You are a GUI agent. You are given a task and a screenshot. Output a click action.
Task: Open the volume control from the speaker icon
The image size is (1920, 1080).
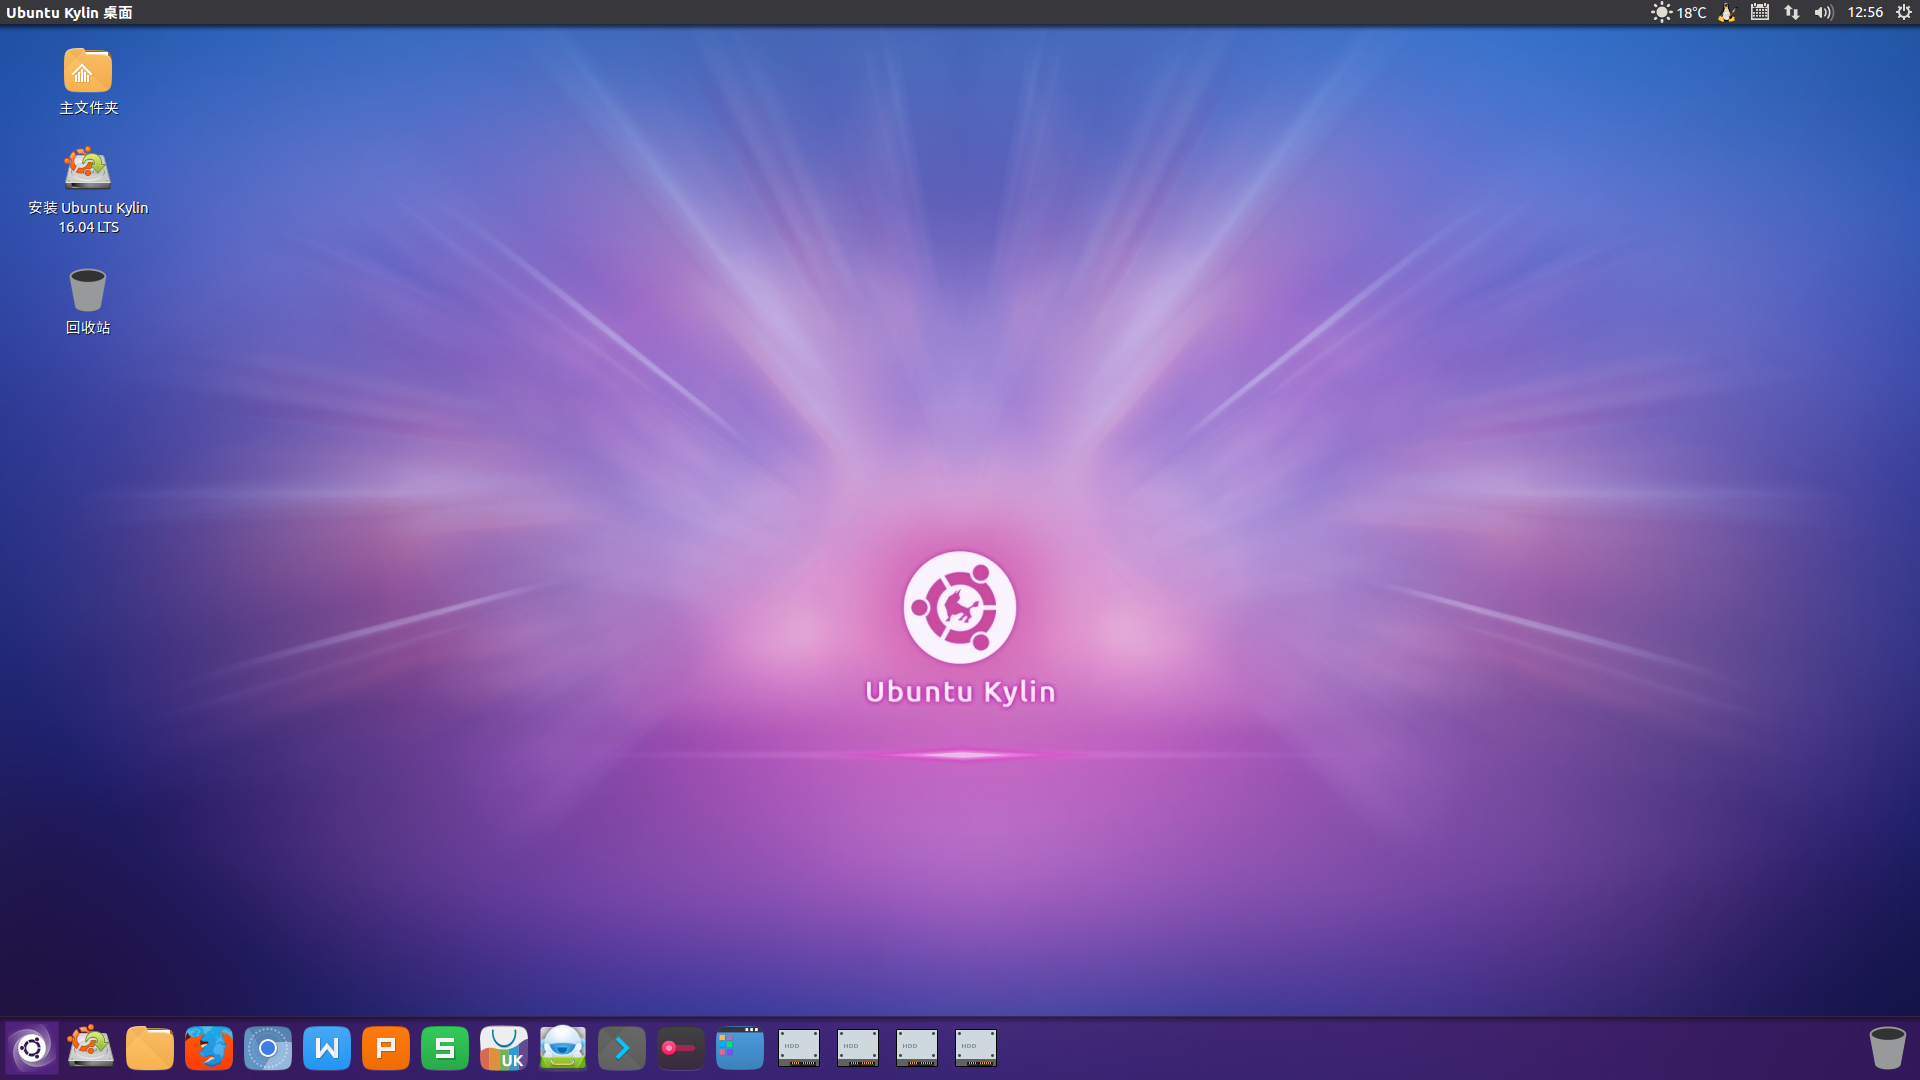pyautogui.click(x=1823, y=13)
